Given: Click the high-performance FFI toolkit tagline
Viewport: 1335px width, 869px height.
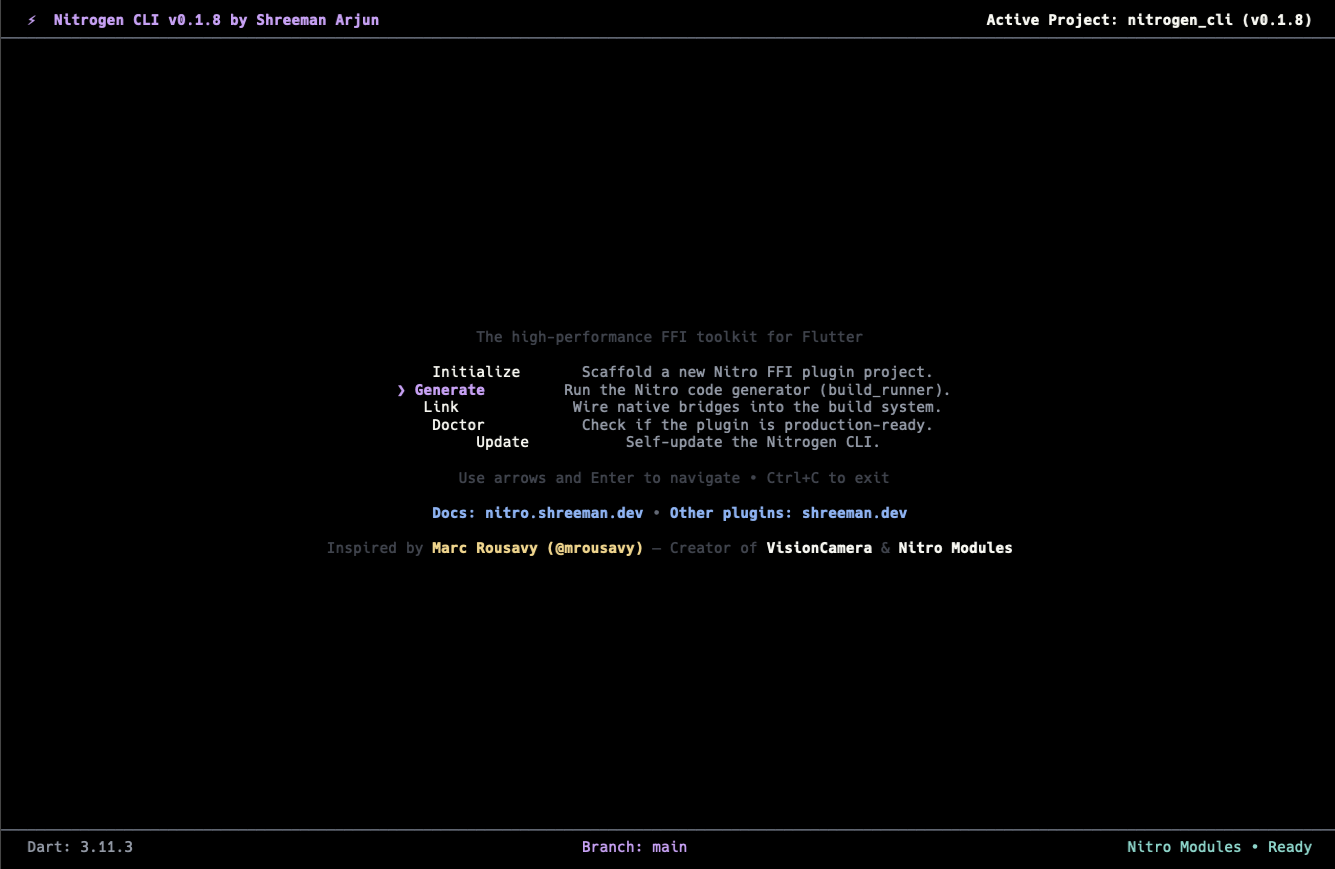Looking at the screenshot, I should pyautogui.click(x=669, y=337).
